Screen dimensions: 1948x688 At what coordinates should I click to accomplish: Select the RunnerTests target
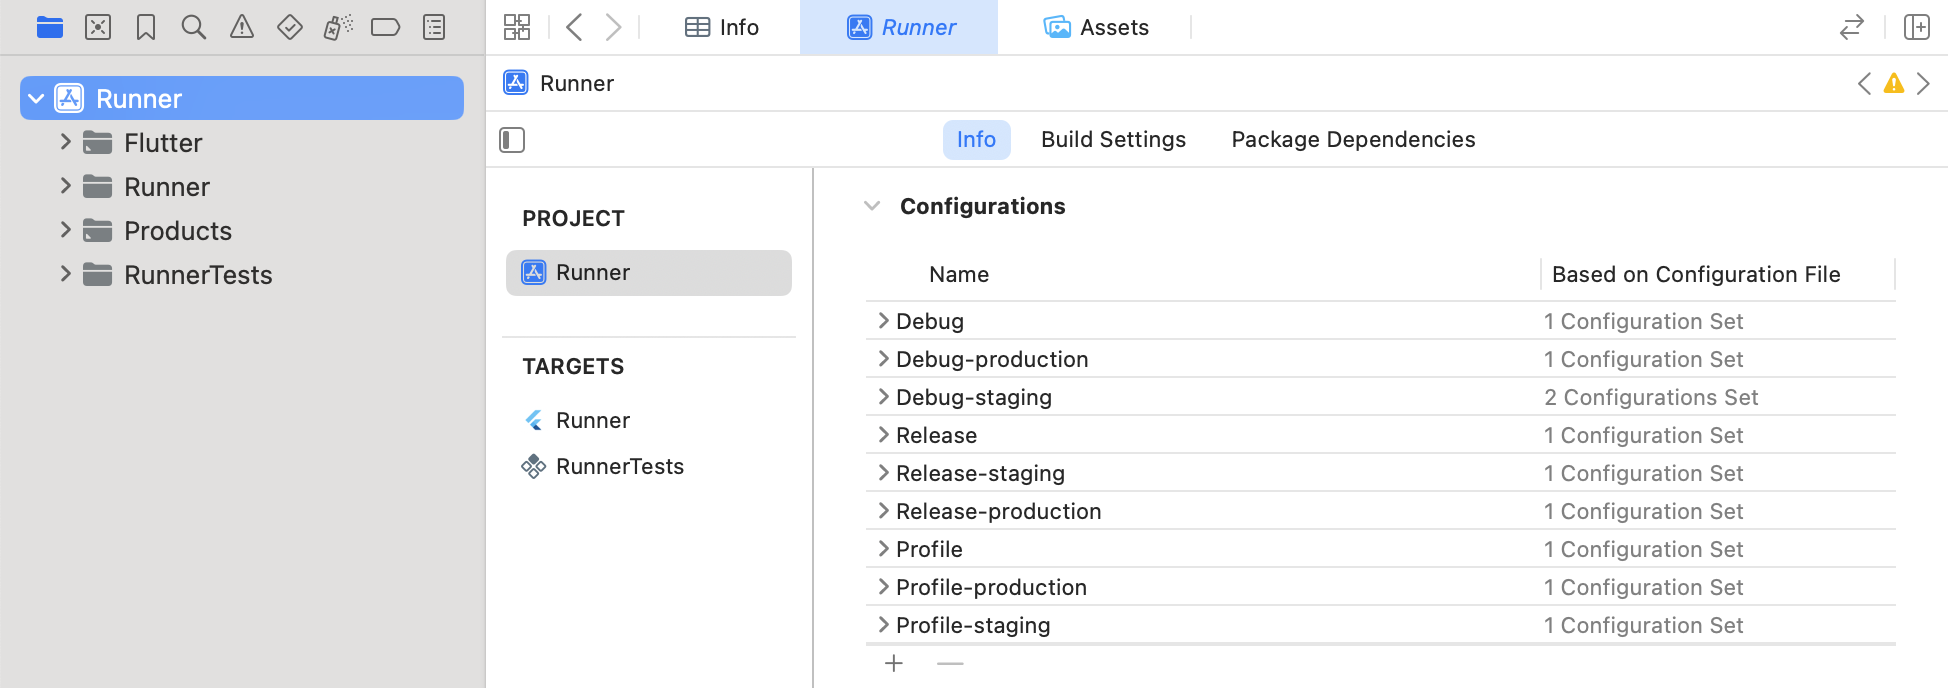click(619, 466)
